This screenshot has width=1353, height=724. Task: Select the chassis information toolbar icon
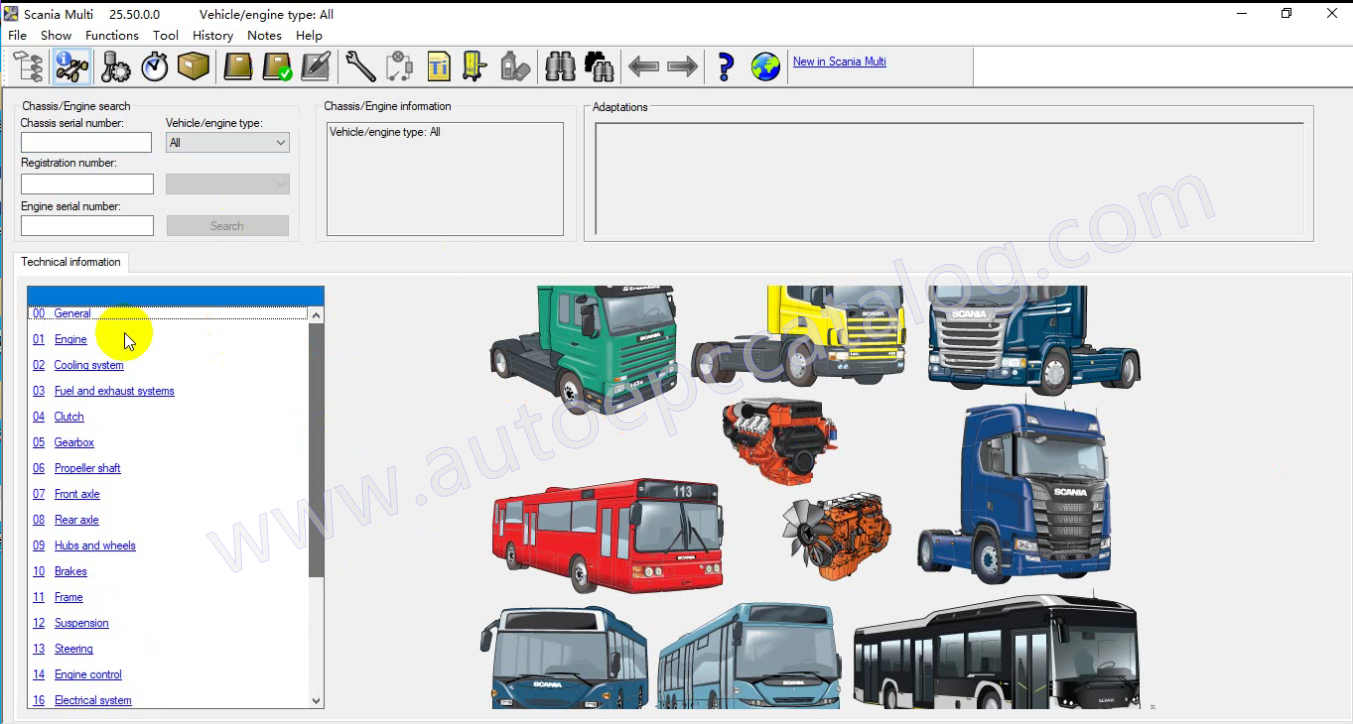71,67
